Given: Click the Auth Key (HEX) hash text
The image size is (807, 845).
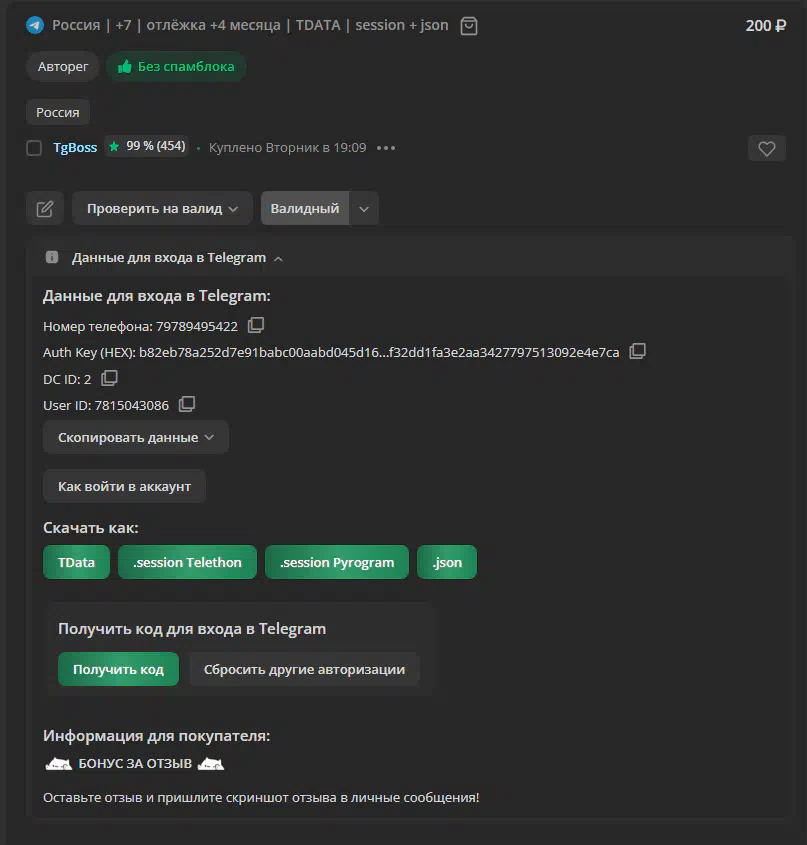Looking at the screenshot, I should (x=379, y=352).
